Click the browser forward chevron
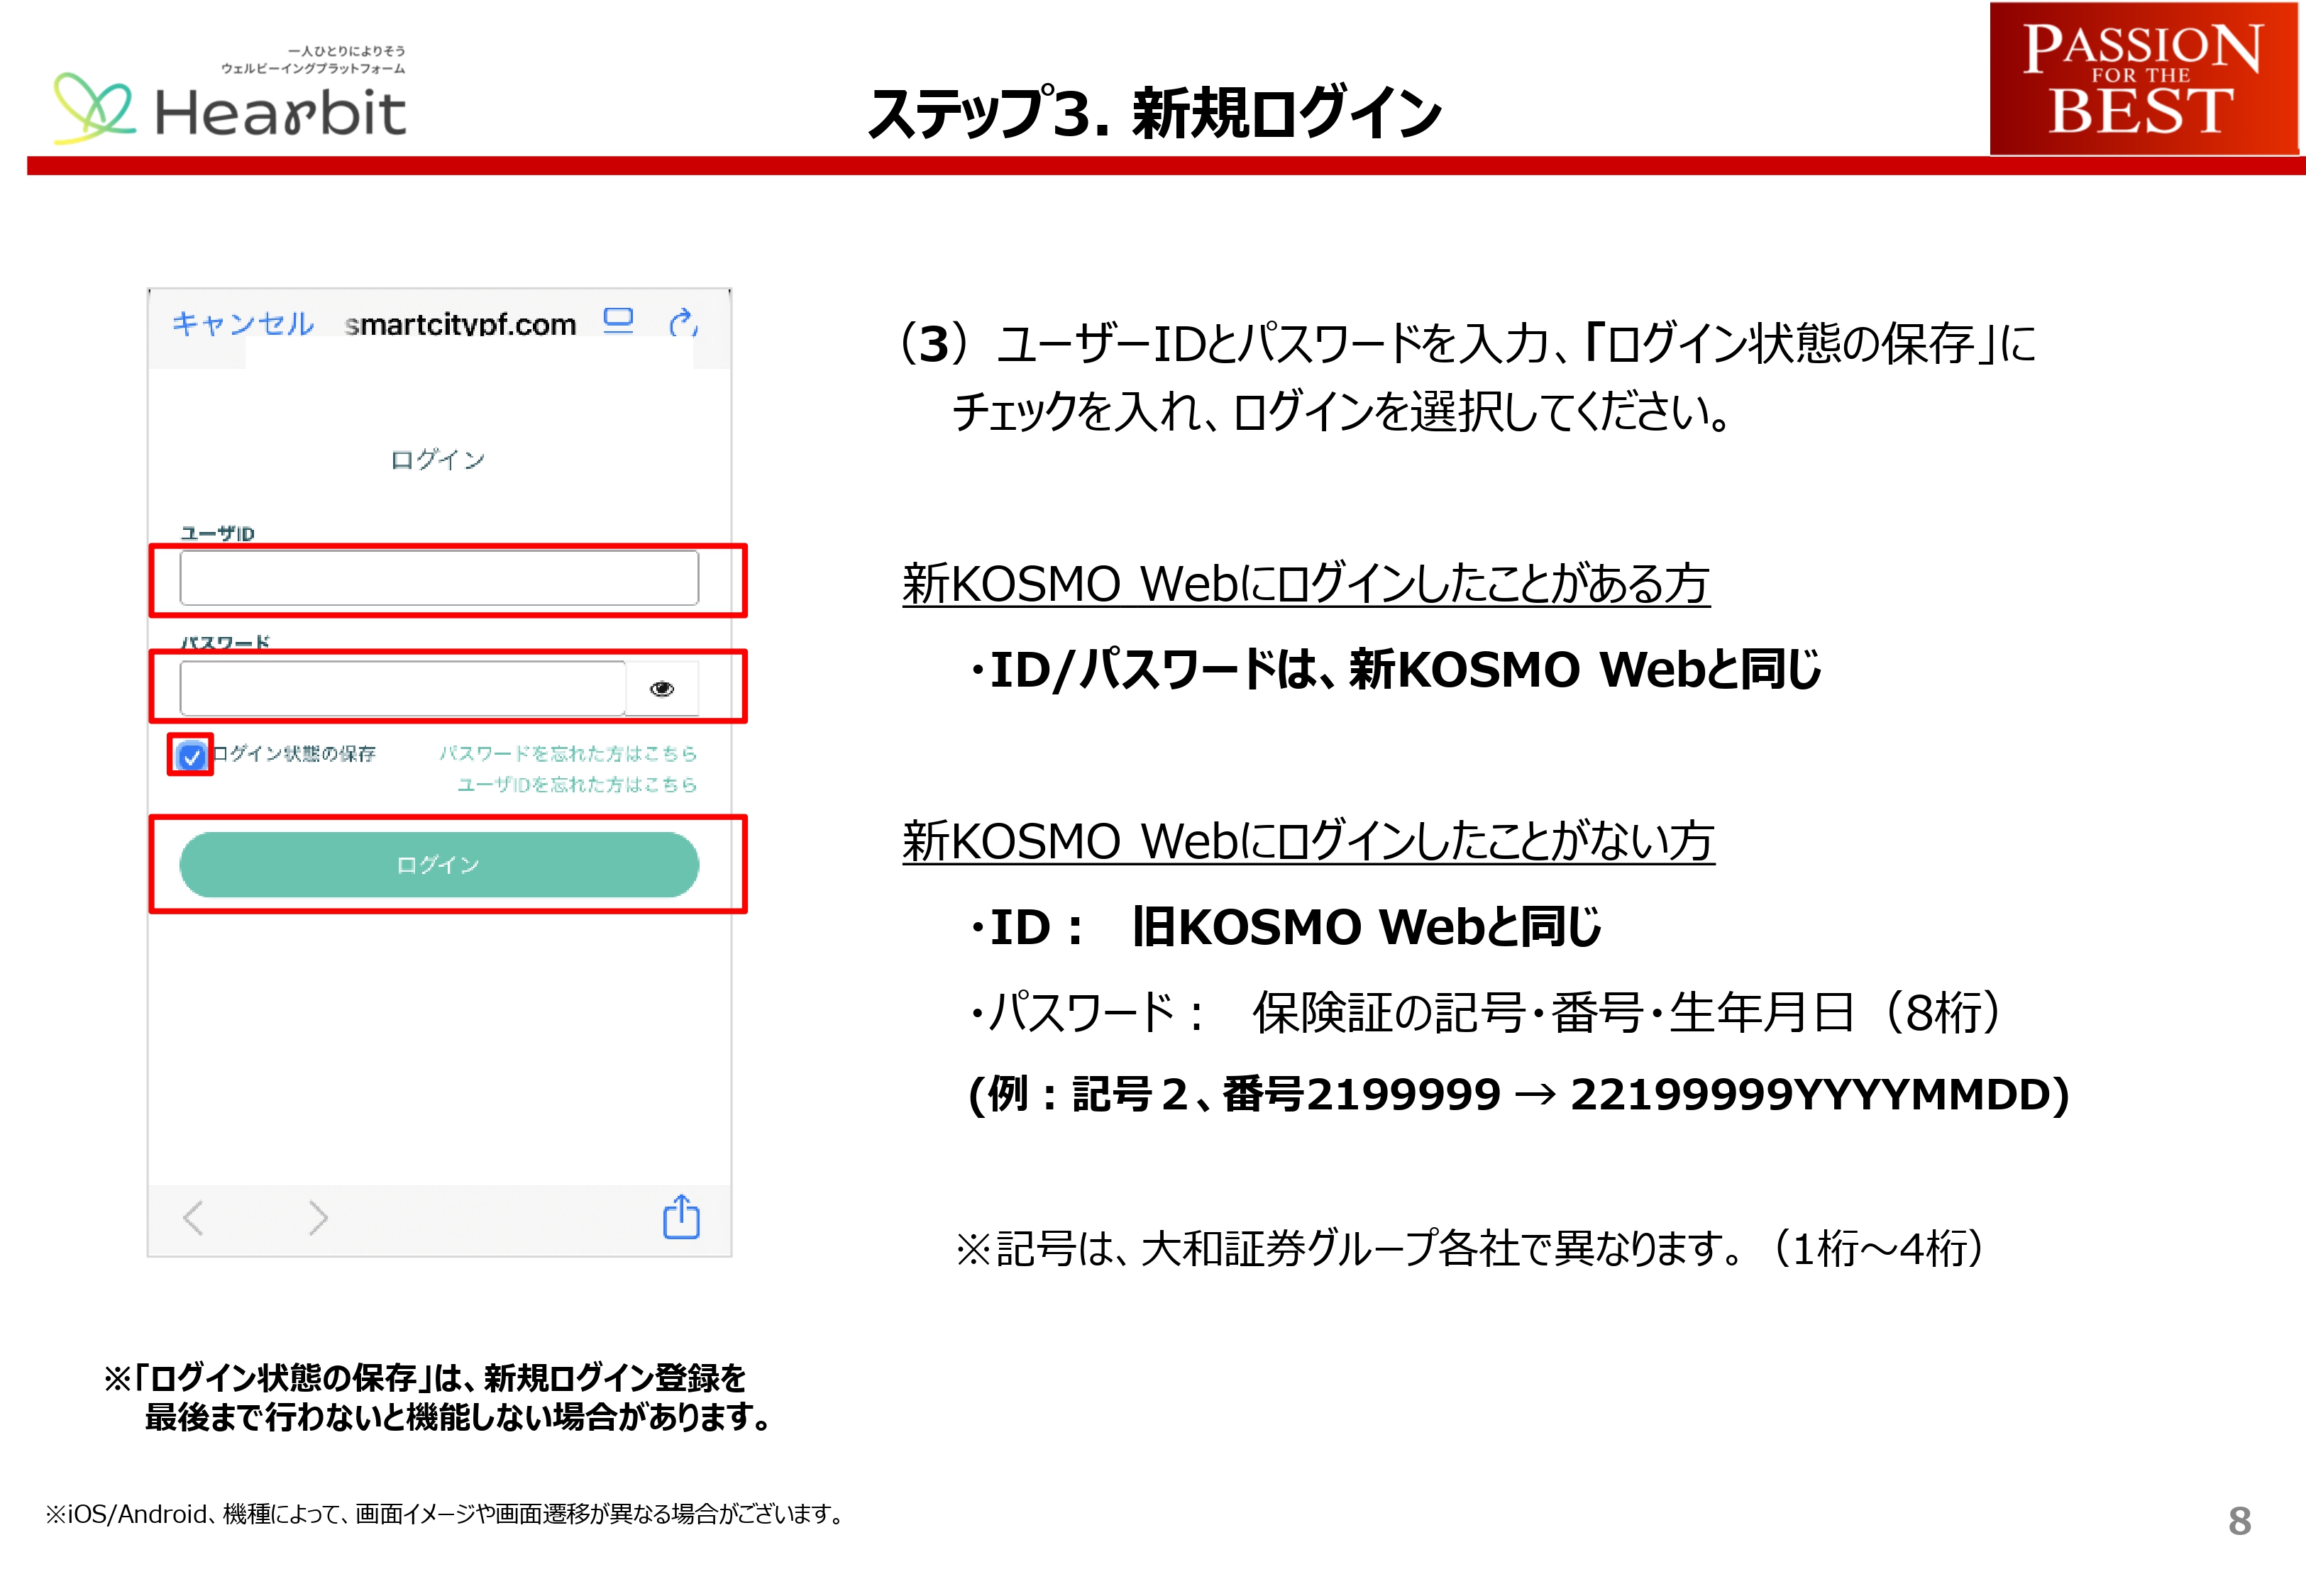 point(318,1218)
